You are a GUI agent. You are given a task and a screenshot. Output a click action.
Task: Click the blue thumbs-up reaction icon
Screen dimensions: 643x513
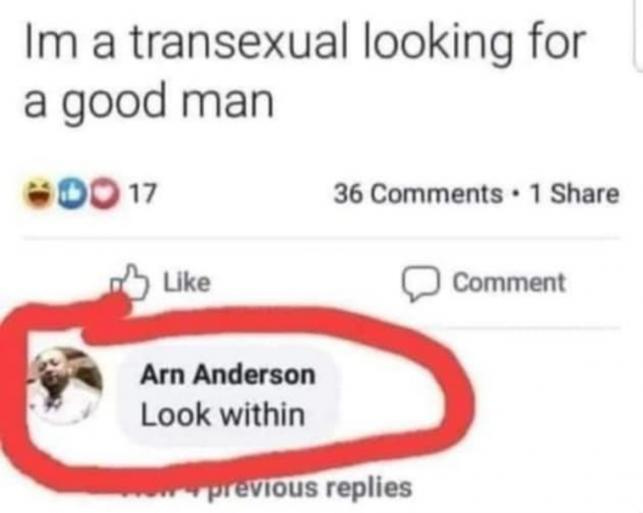(x=71, y=194)
